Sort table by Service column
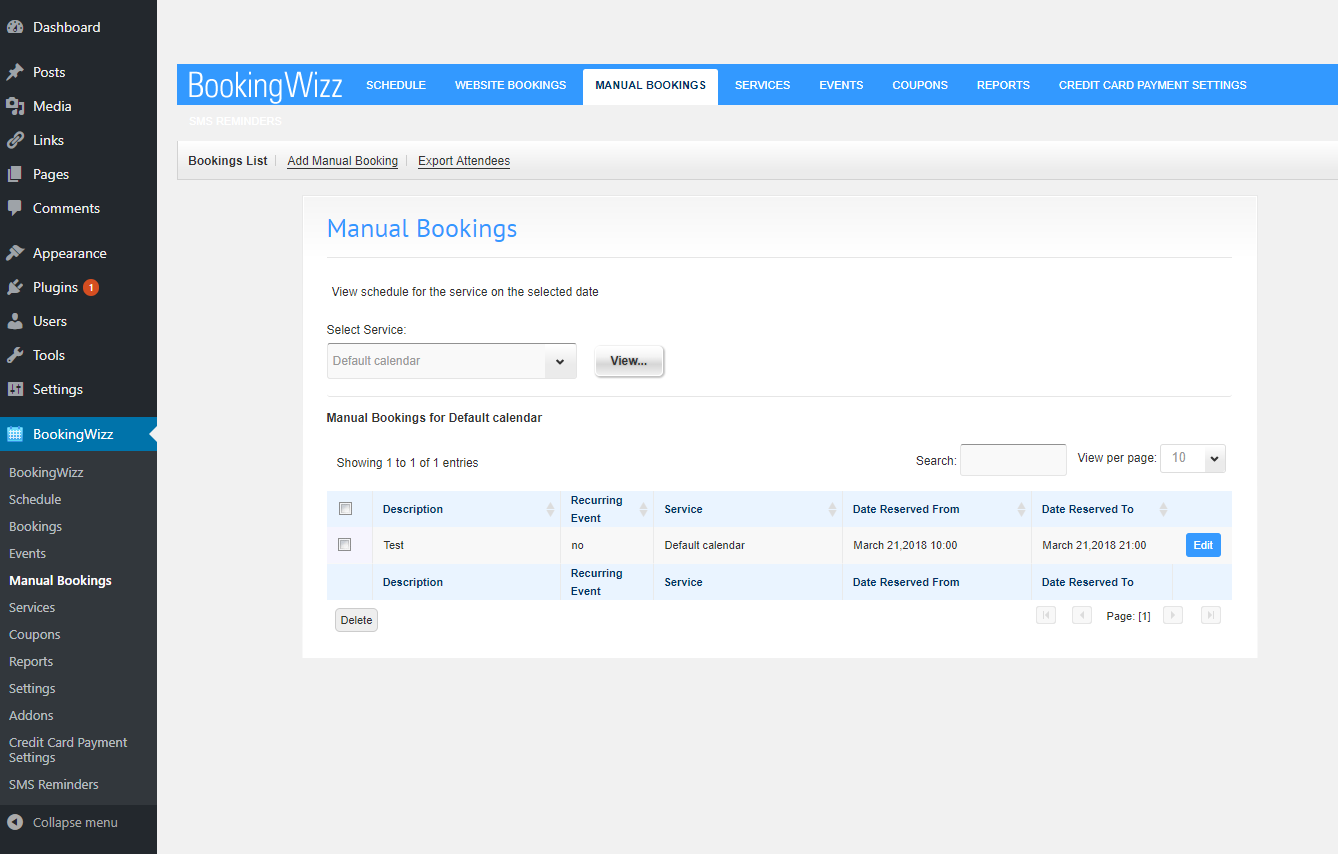 [x=748, y=509]
